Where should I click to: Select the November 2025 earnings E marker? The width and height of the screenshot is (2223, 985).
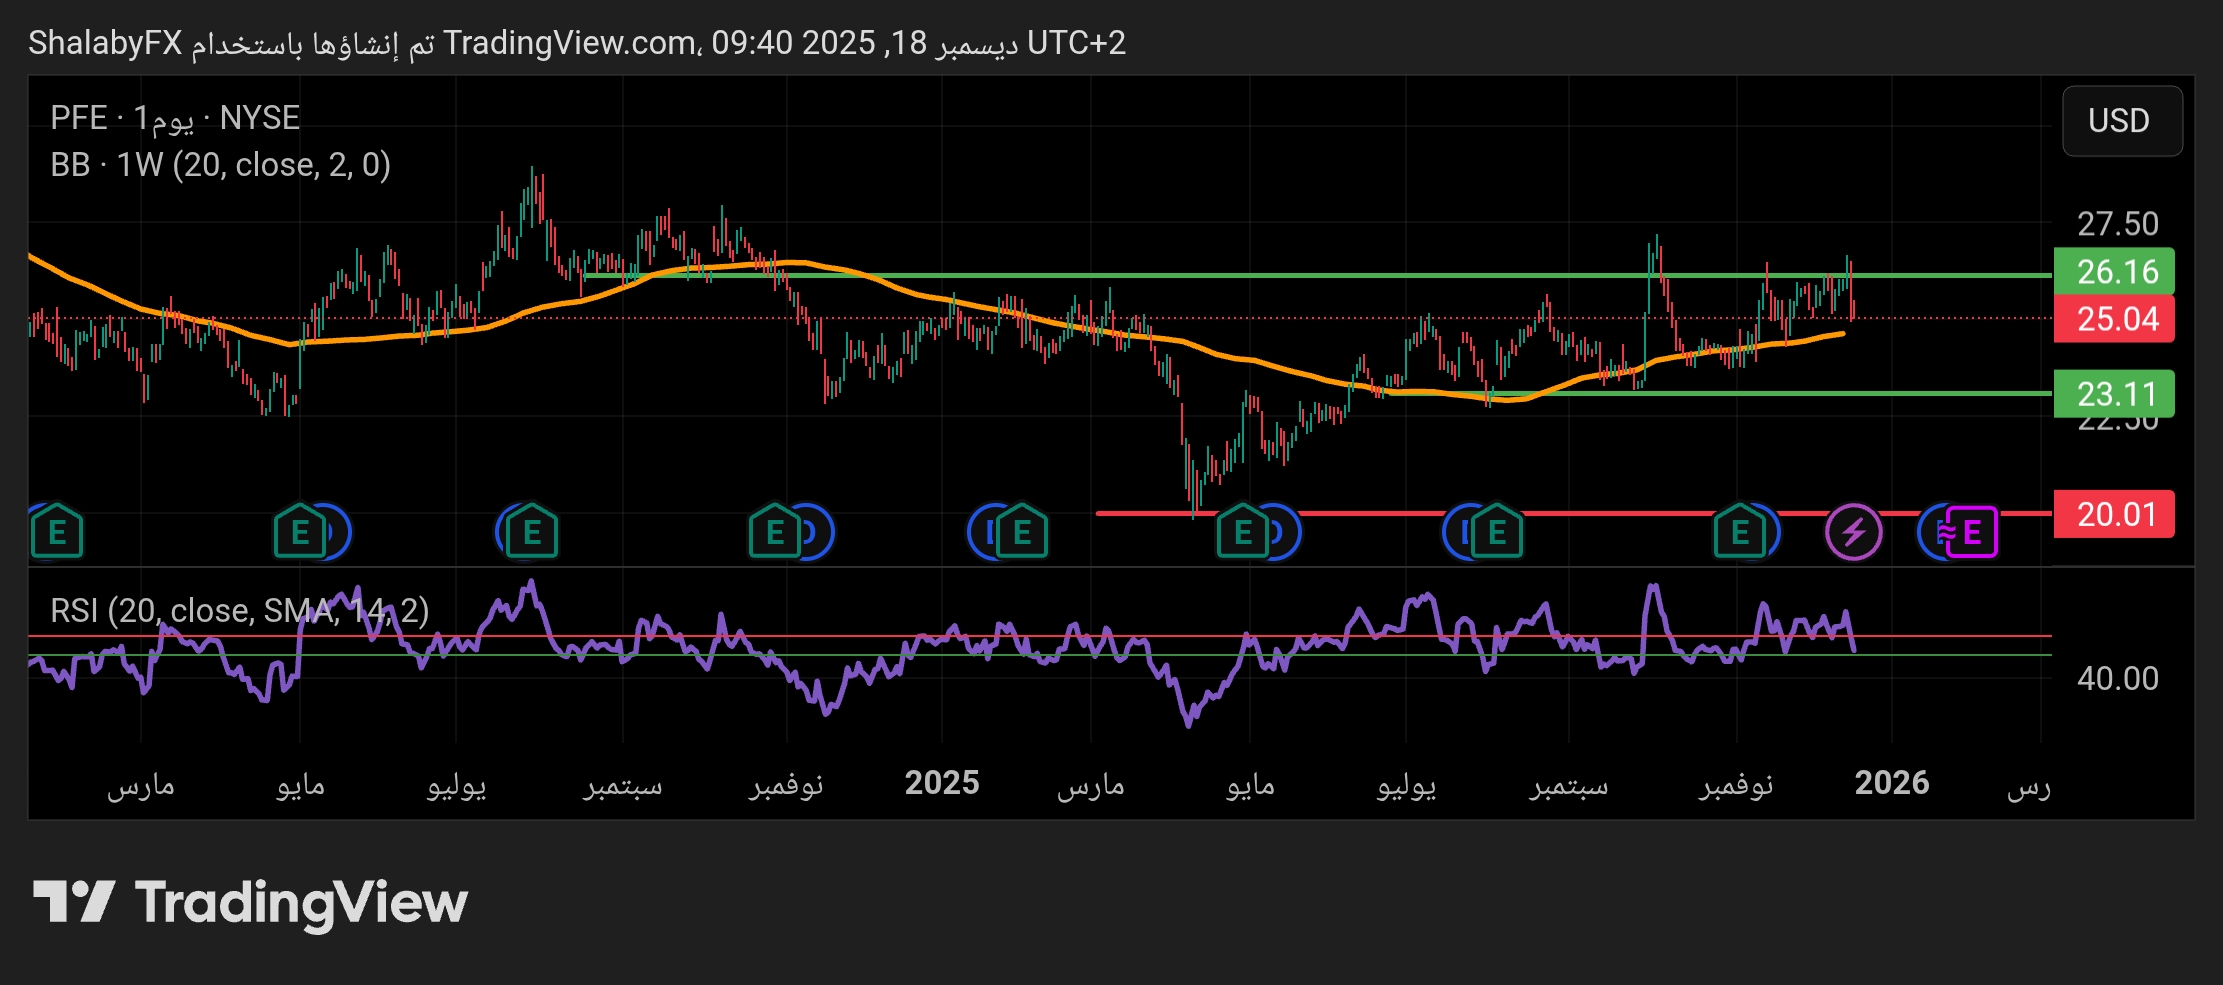point(1740,532)
